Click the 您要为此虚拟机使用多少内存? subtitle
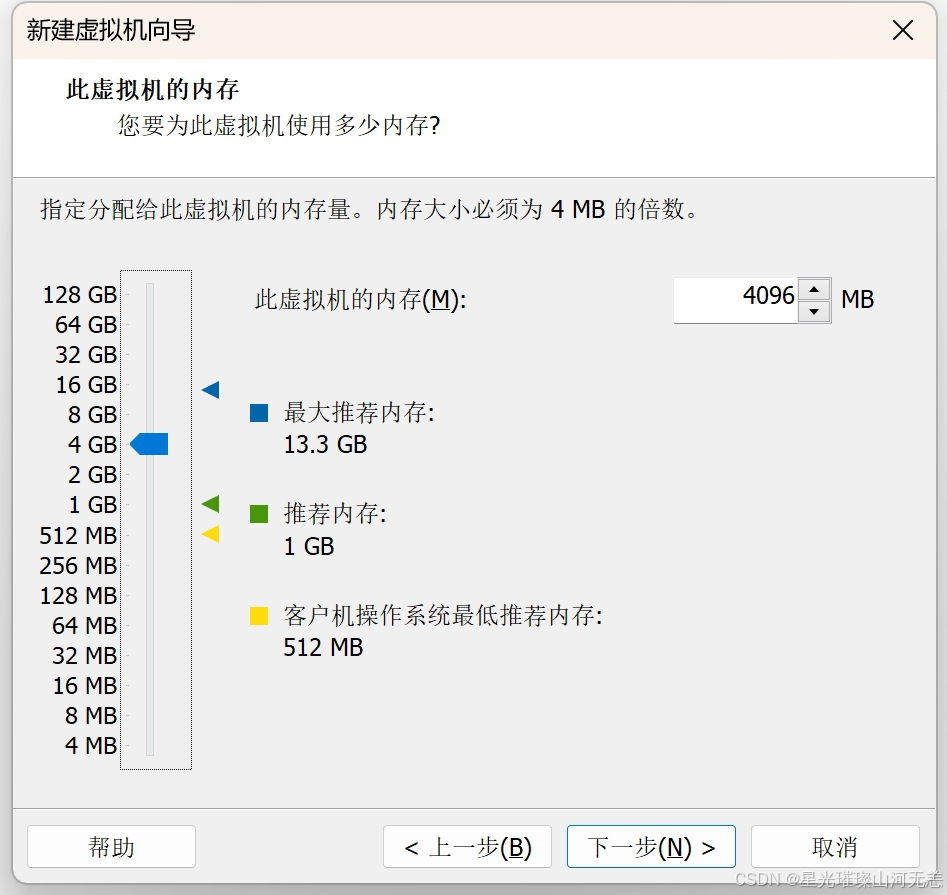The width and height of the screenshot is (947, 895). tap(279, 126)
